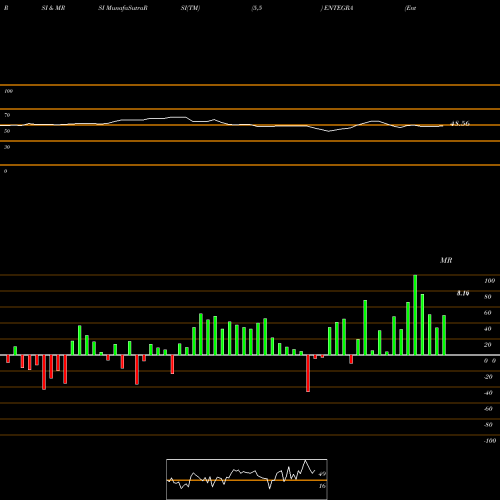Image resolution: width=500 pixels, height=500 pixels.
Task: Click the SI(TM) header text
Action: click(x=190, y=8)
